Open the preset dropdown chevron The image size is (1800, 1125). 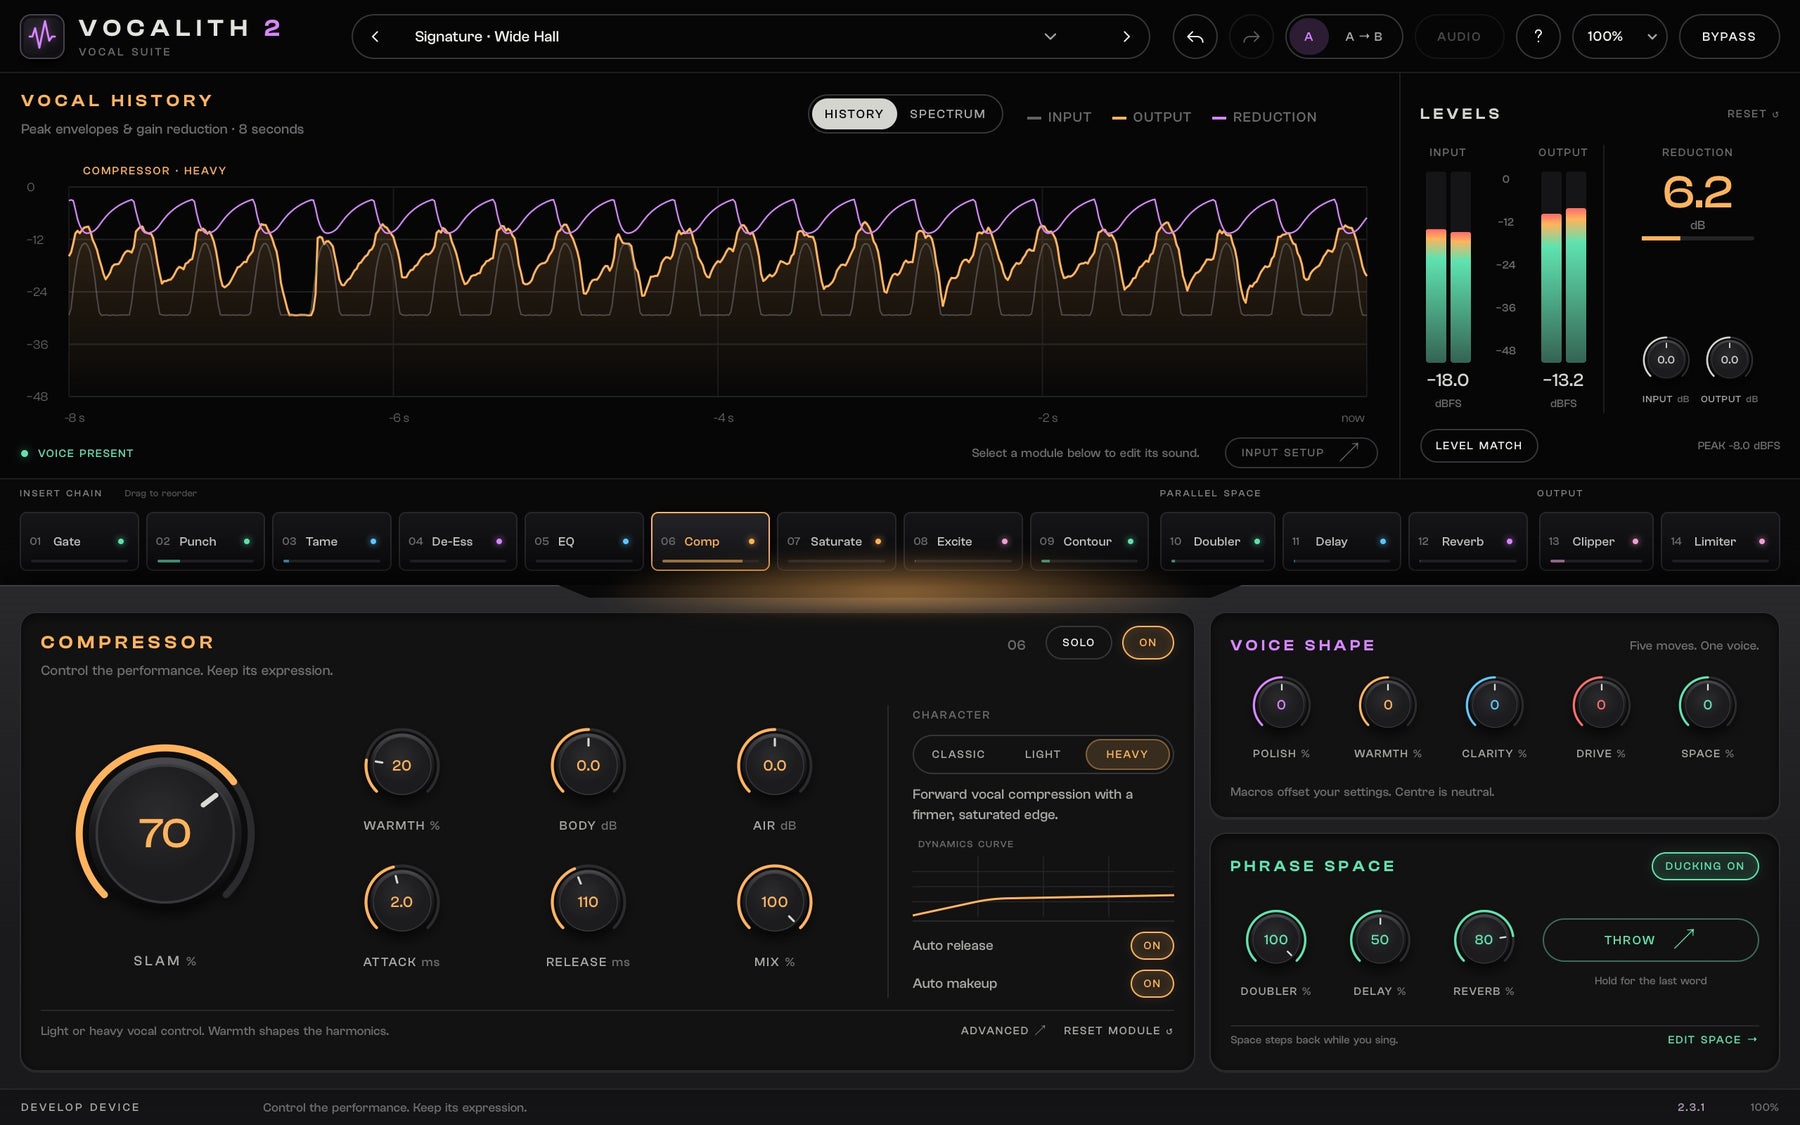(x=1050, y=36)
